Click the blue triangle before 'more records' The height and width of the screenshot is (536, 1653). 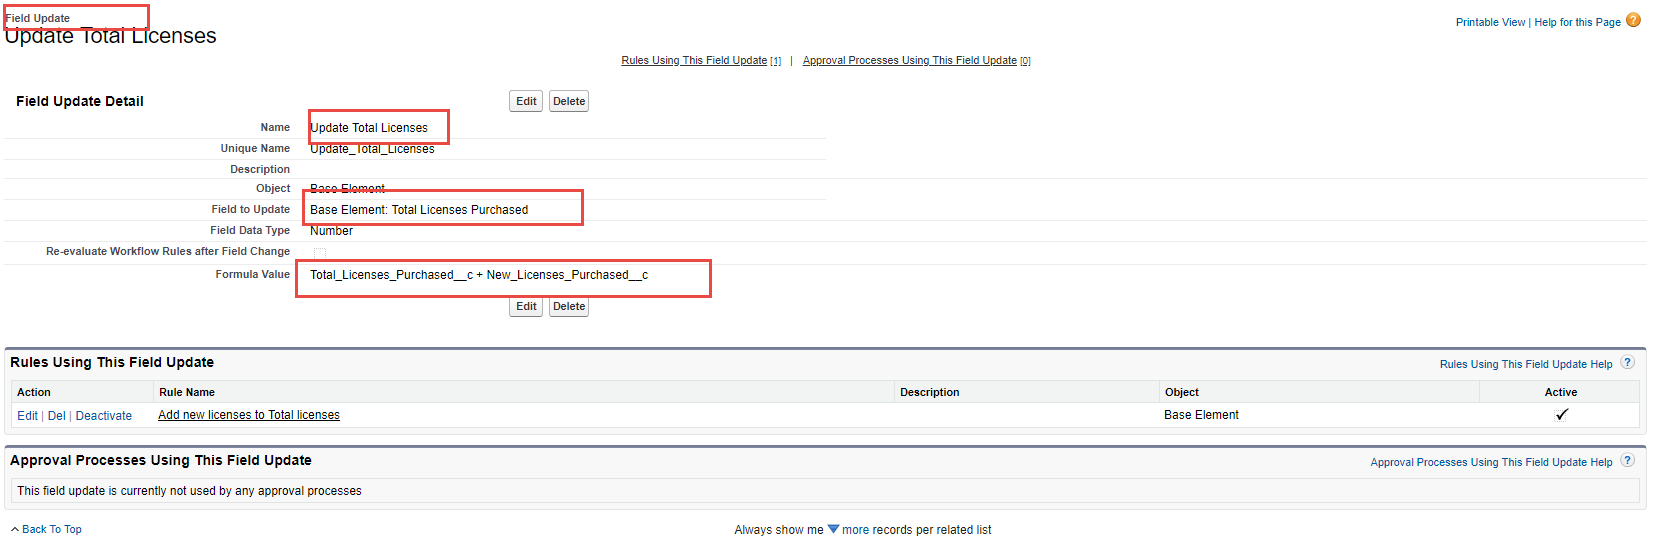coord(833,529)
